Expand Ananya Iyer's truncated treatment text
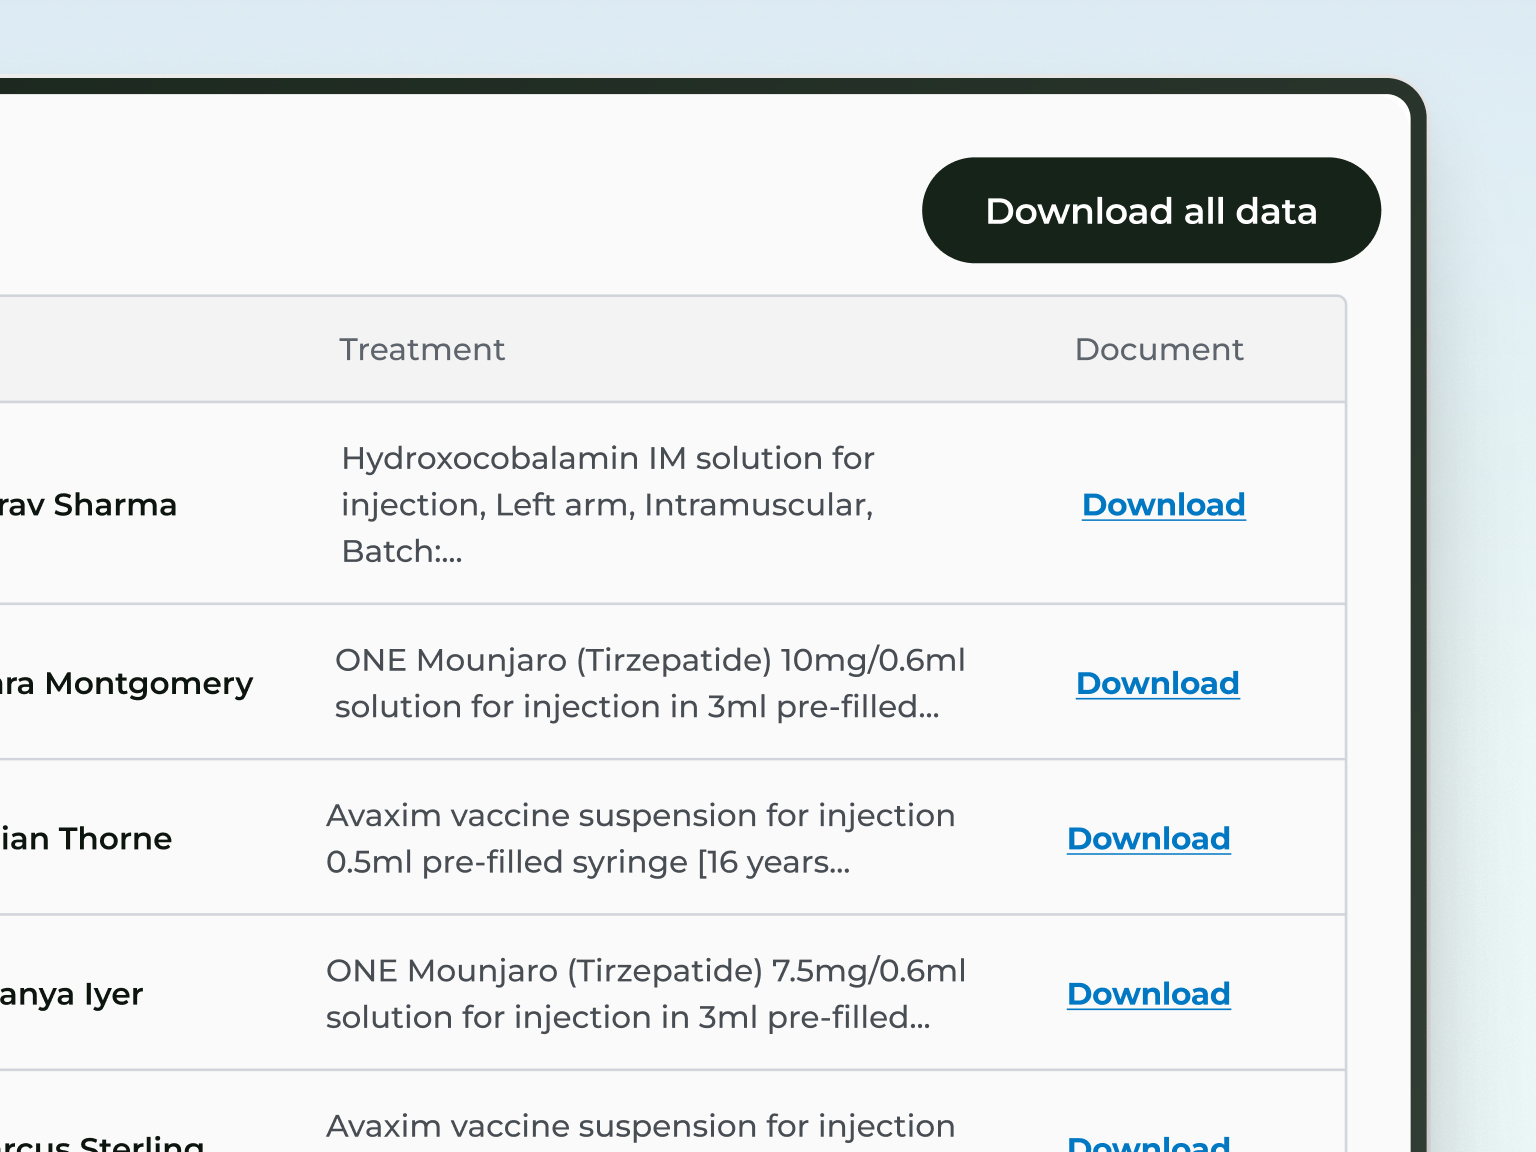 tap(646, 994)
